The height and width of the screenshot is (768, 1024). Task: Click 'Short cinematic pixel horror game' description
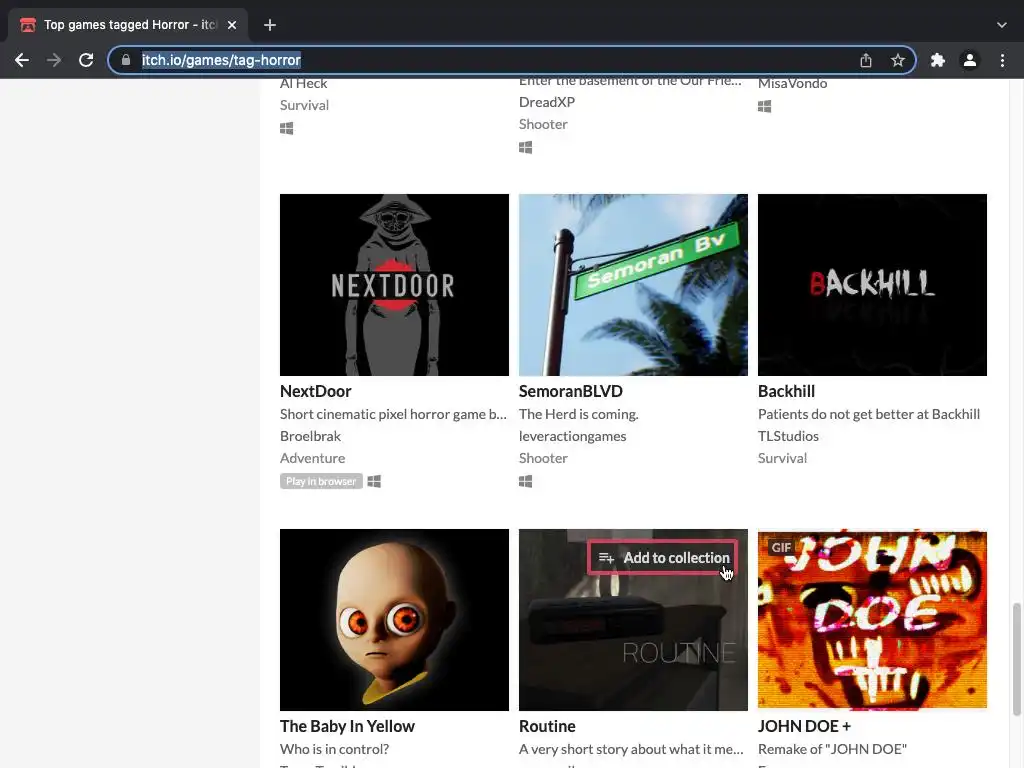click(x=393, y=414)
